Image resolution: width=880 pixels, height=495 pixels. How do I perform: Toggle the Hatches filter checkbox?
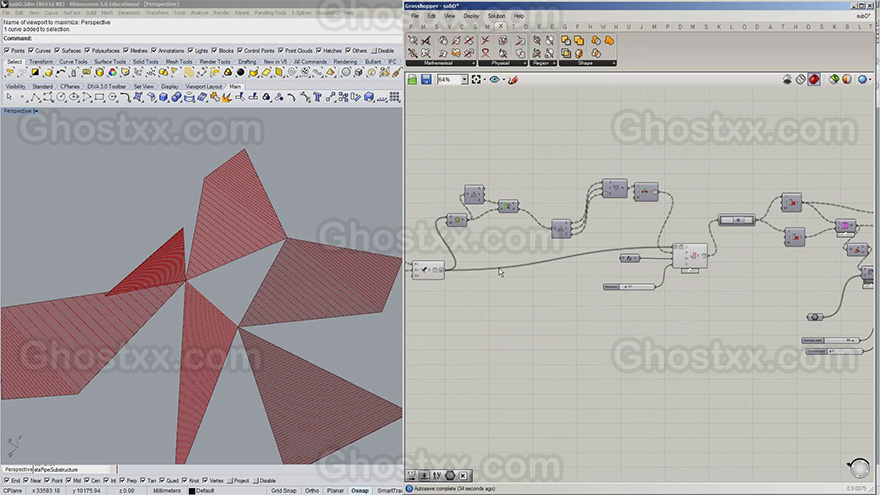point(319,51)
